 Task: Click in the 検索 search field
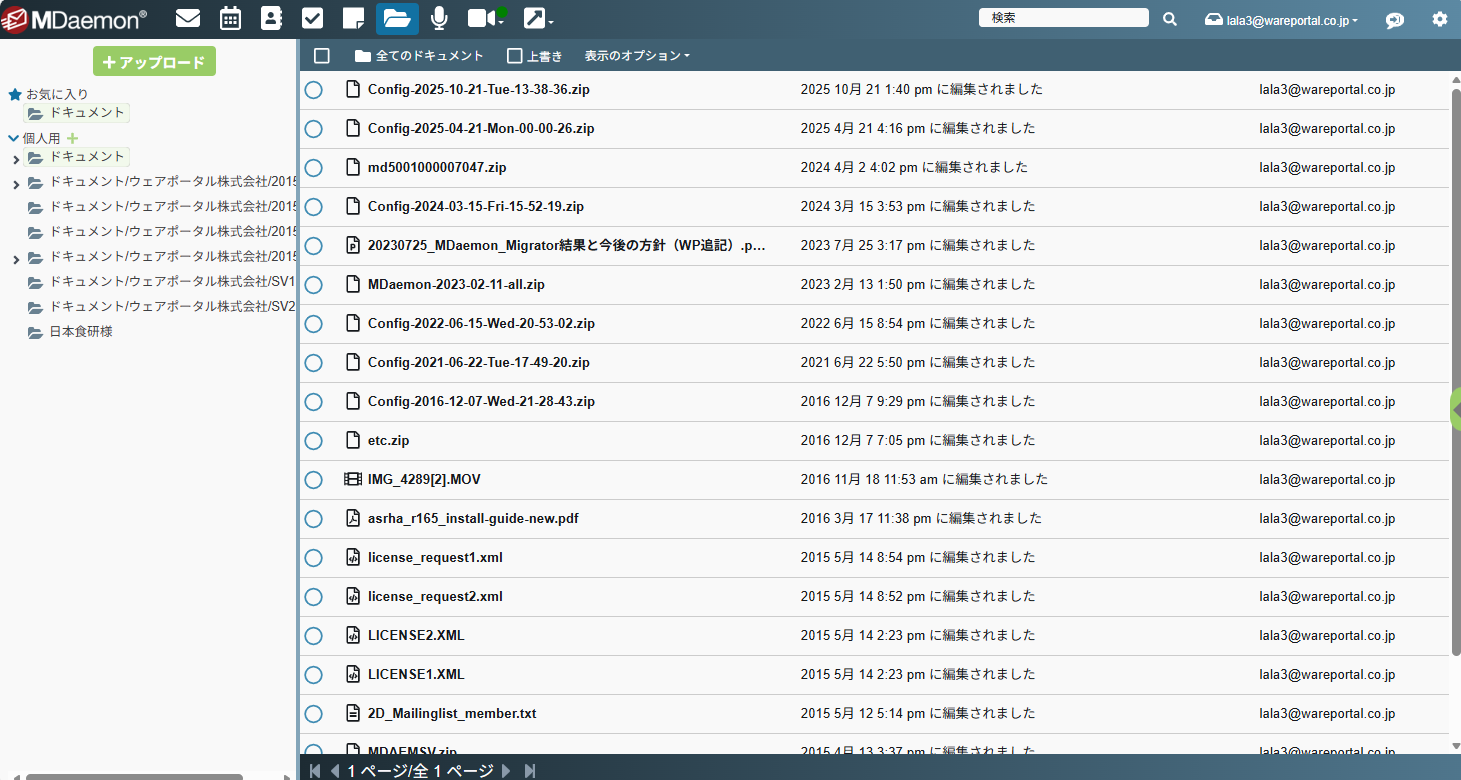(1063, 18)
